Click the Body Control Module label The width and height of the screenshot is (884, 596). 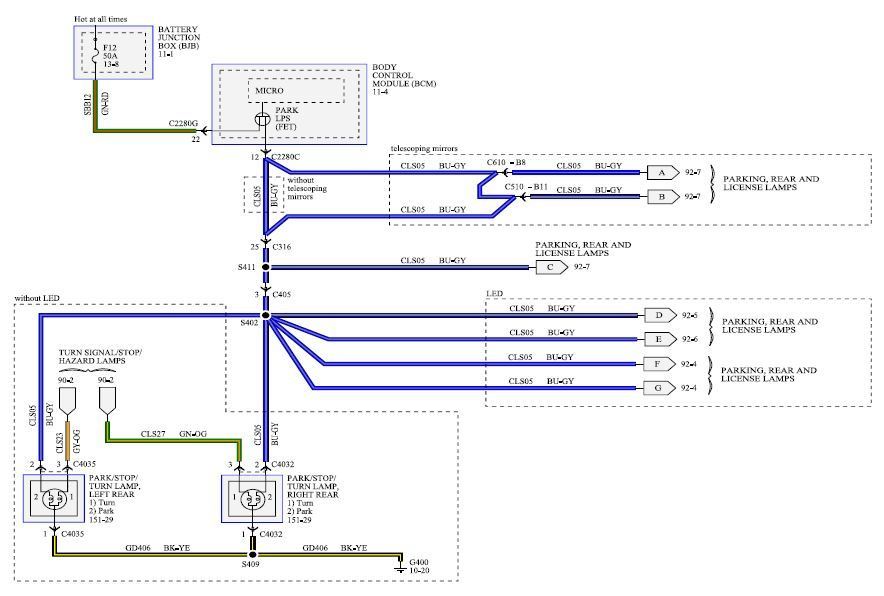(x=404, y=83)
